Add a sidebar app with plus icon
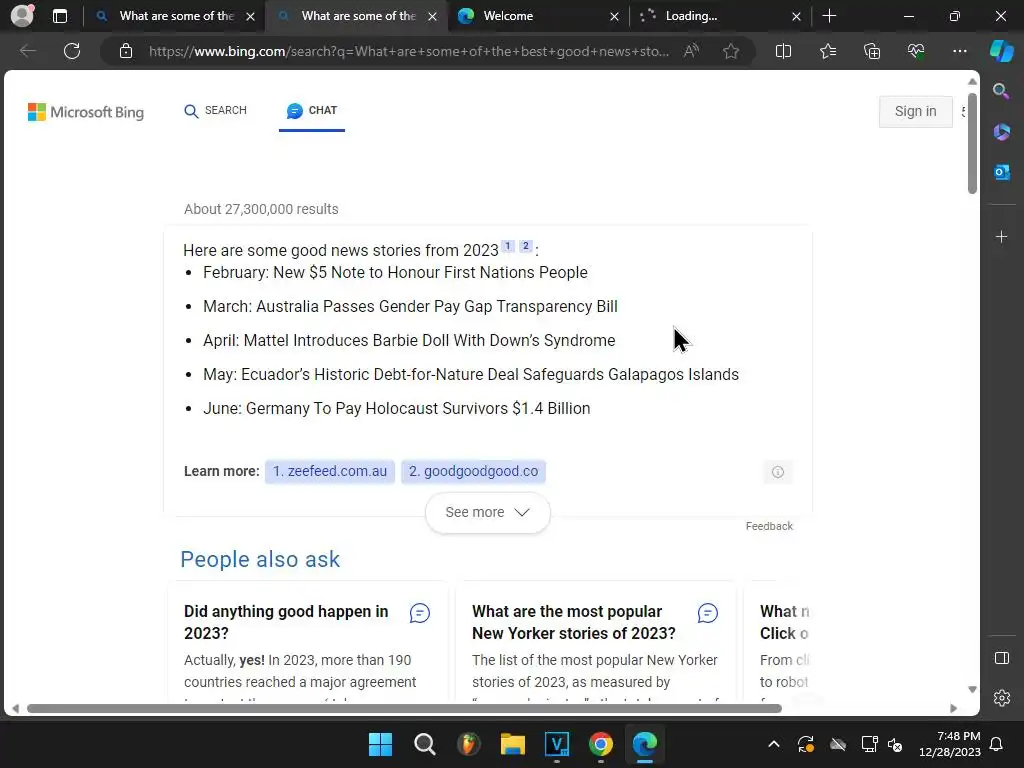 (x=1001, y=236)
